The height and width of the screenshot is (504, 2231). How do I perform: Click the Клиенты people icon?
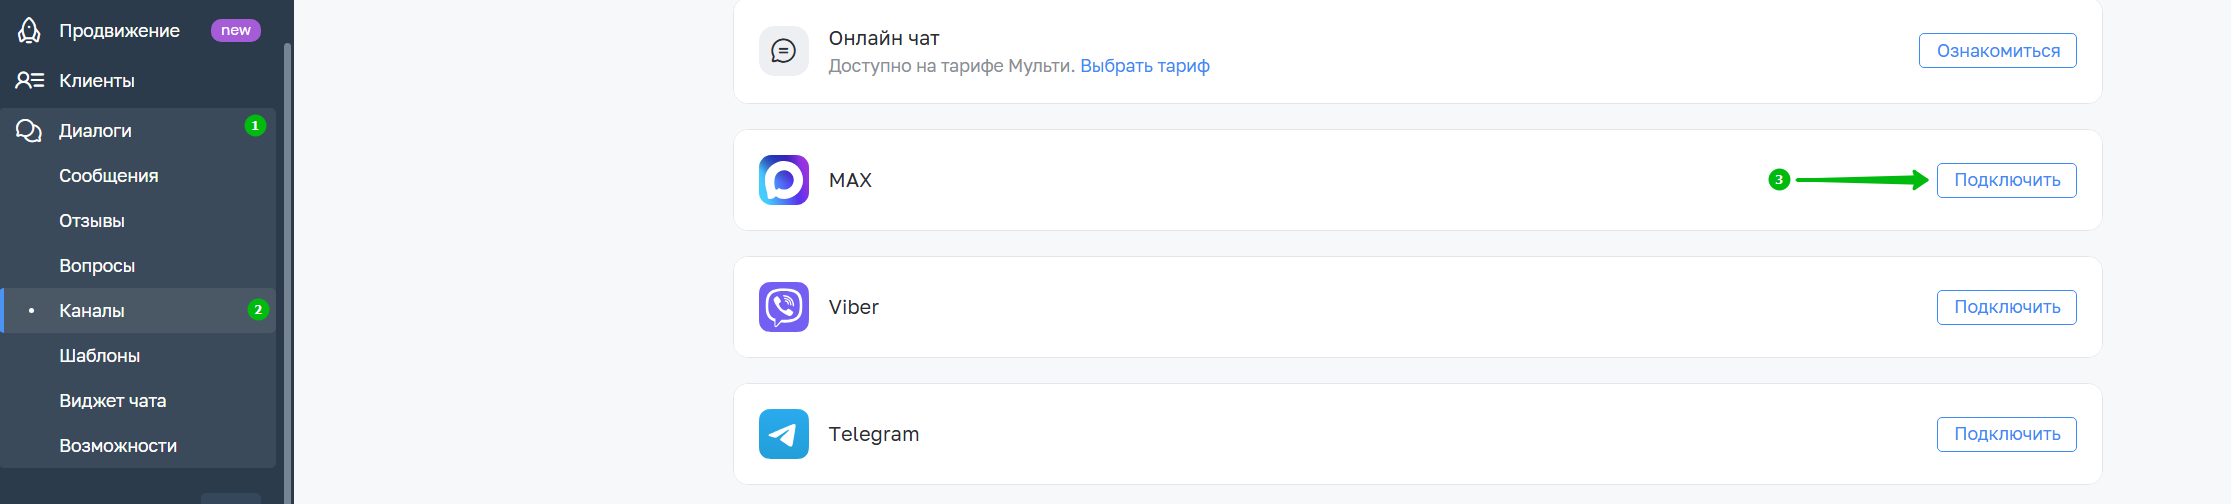[29, 81]
